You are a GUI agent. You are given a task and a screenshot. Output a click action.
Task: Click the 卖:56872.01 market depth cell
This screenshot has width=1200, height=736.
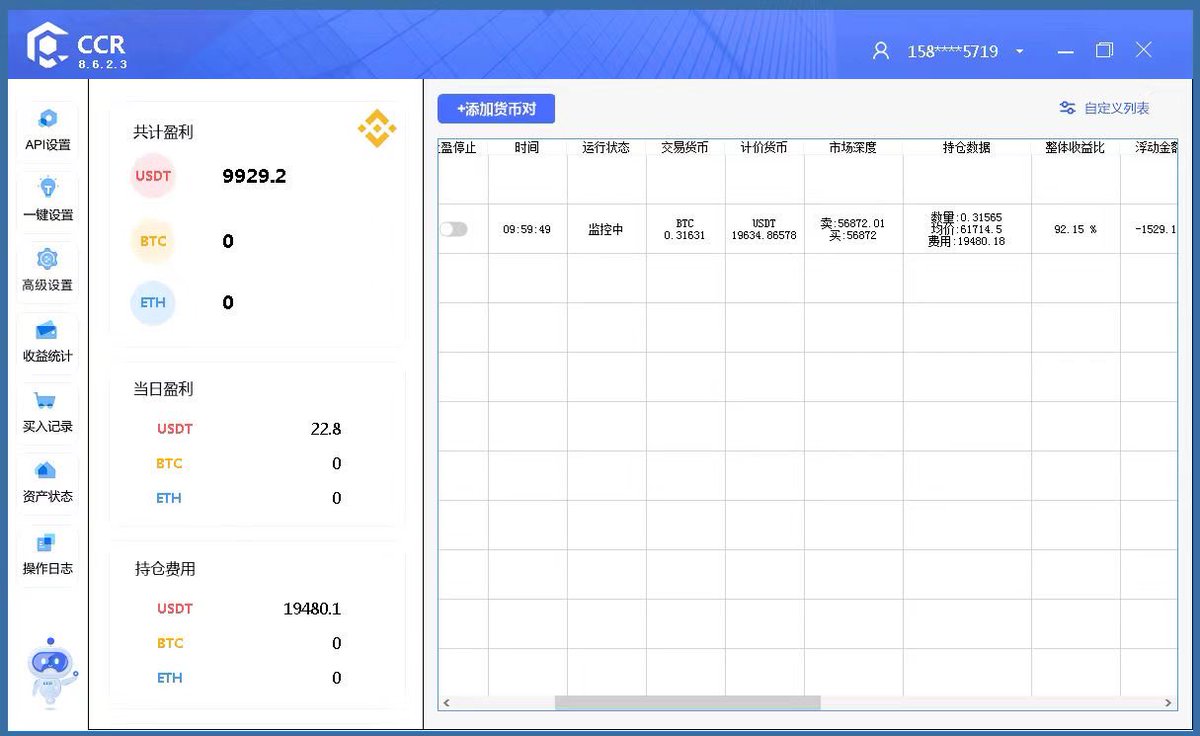pyautogui.click(x=853, y=229)
